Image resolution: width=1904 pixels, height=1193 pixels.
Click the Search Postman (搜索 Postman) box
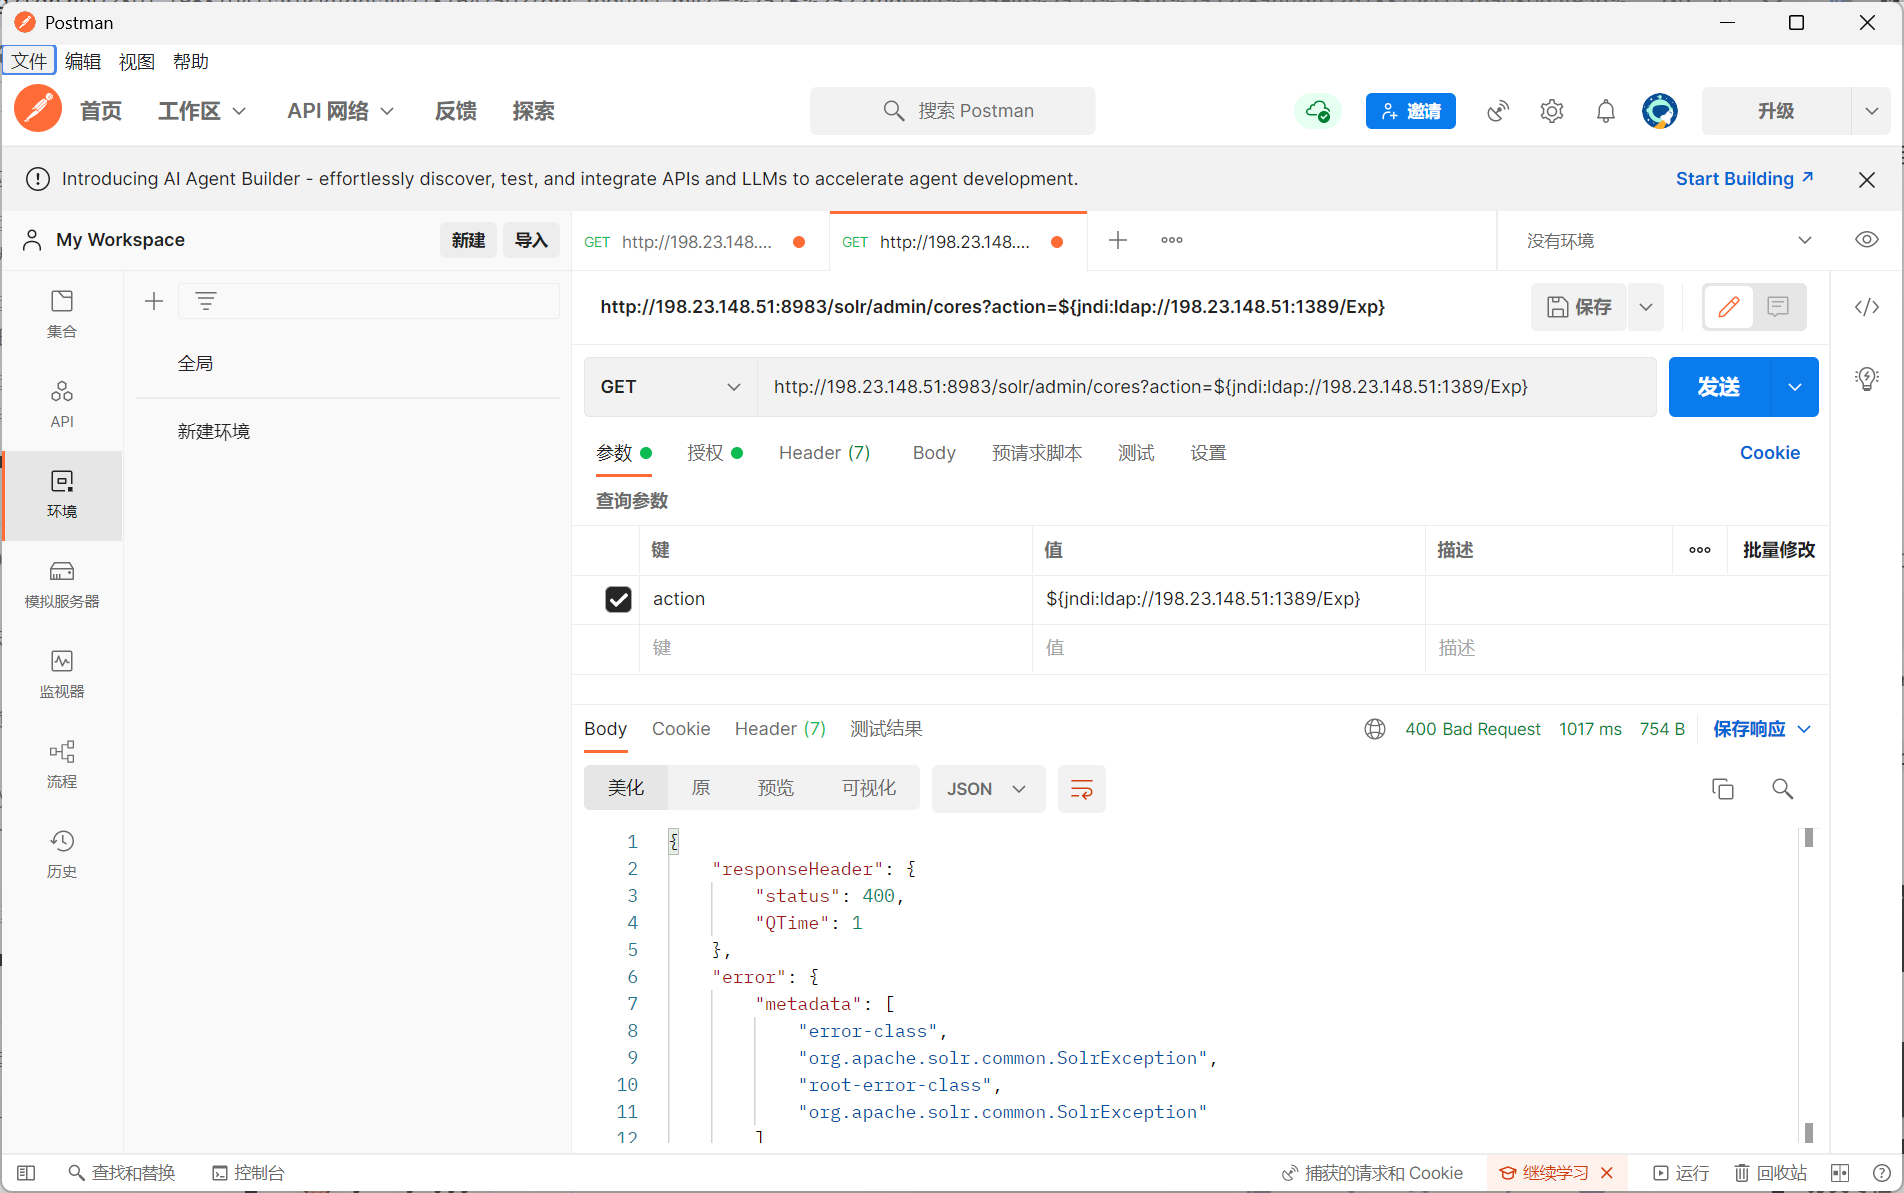(x=953, y=111)
